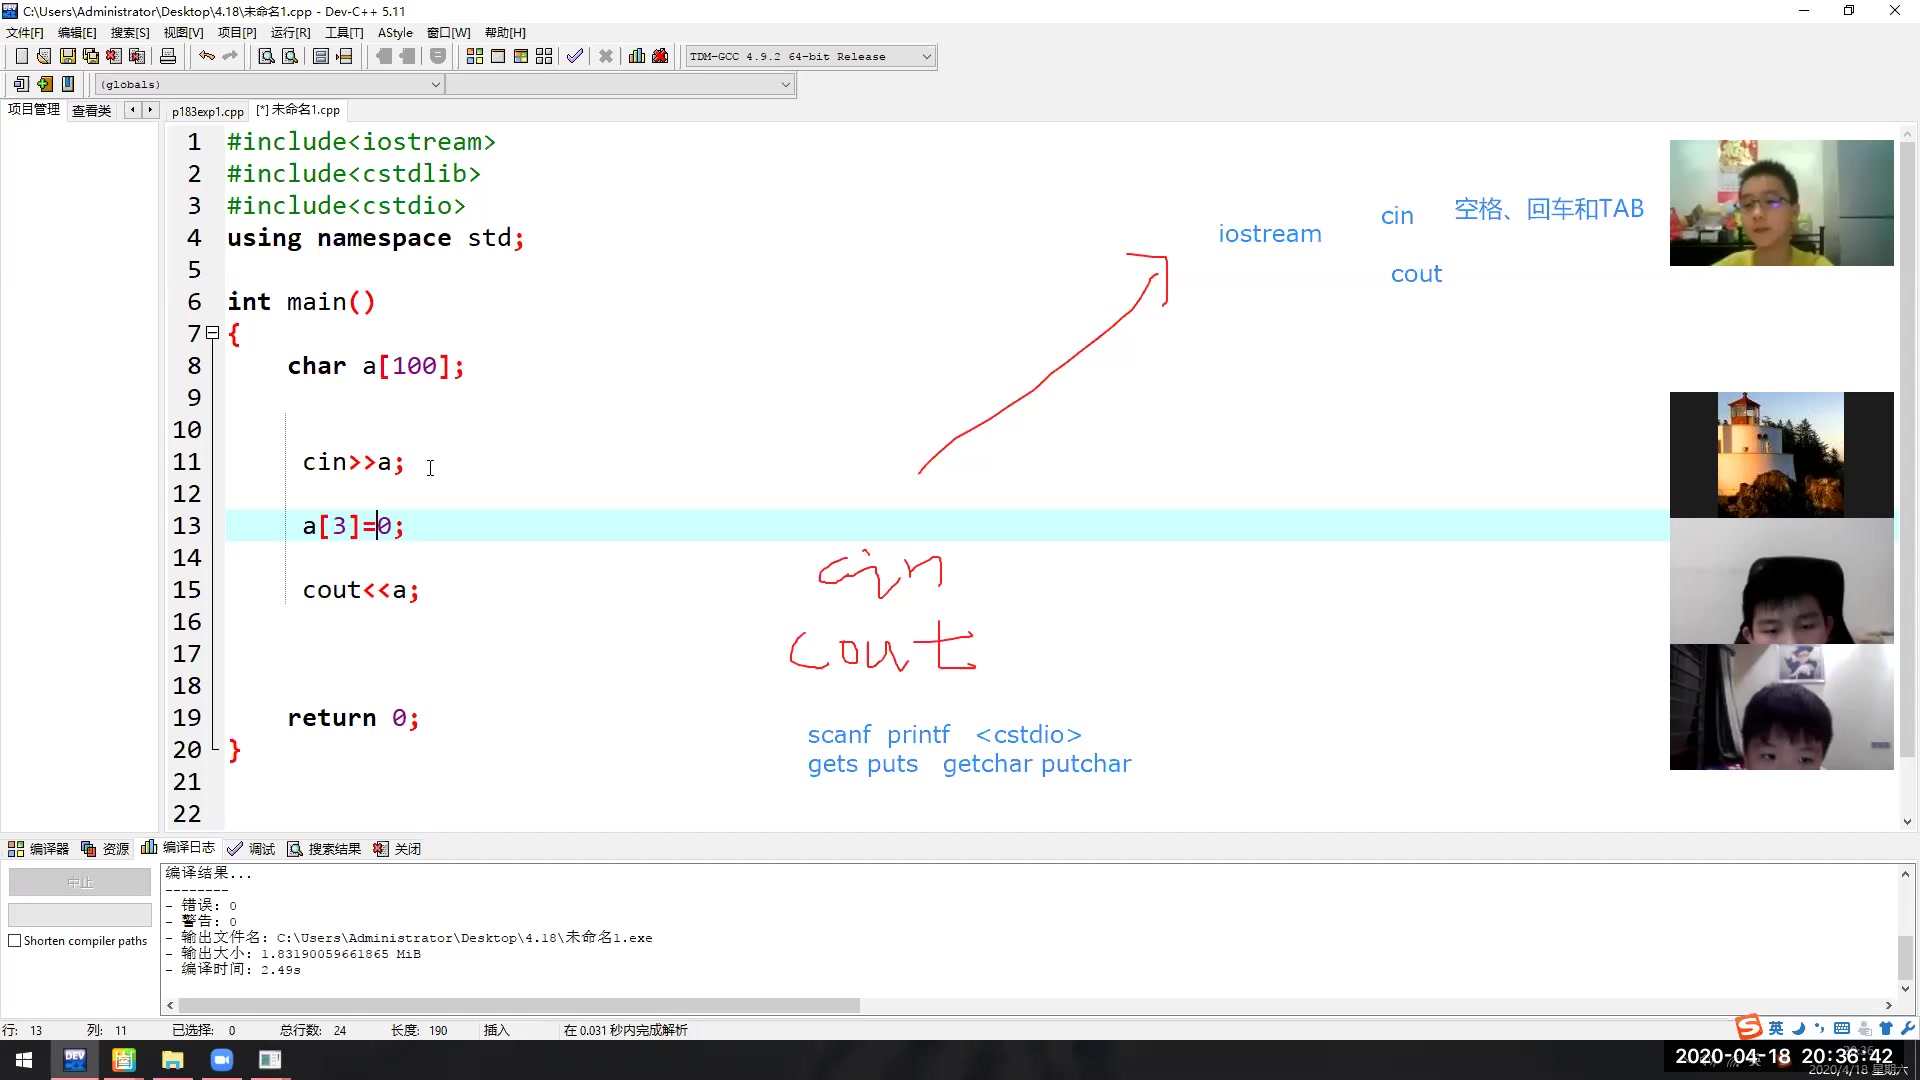Open the 调试 debug panel tab
Image resolution: width=1920 pixels, height=1080 pixels.
251,848
